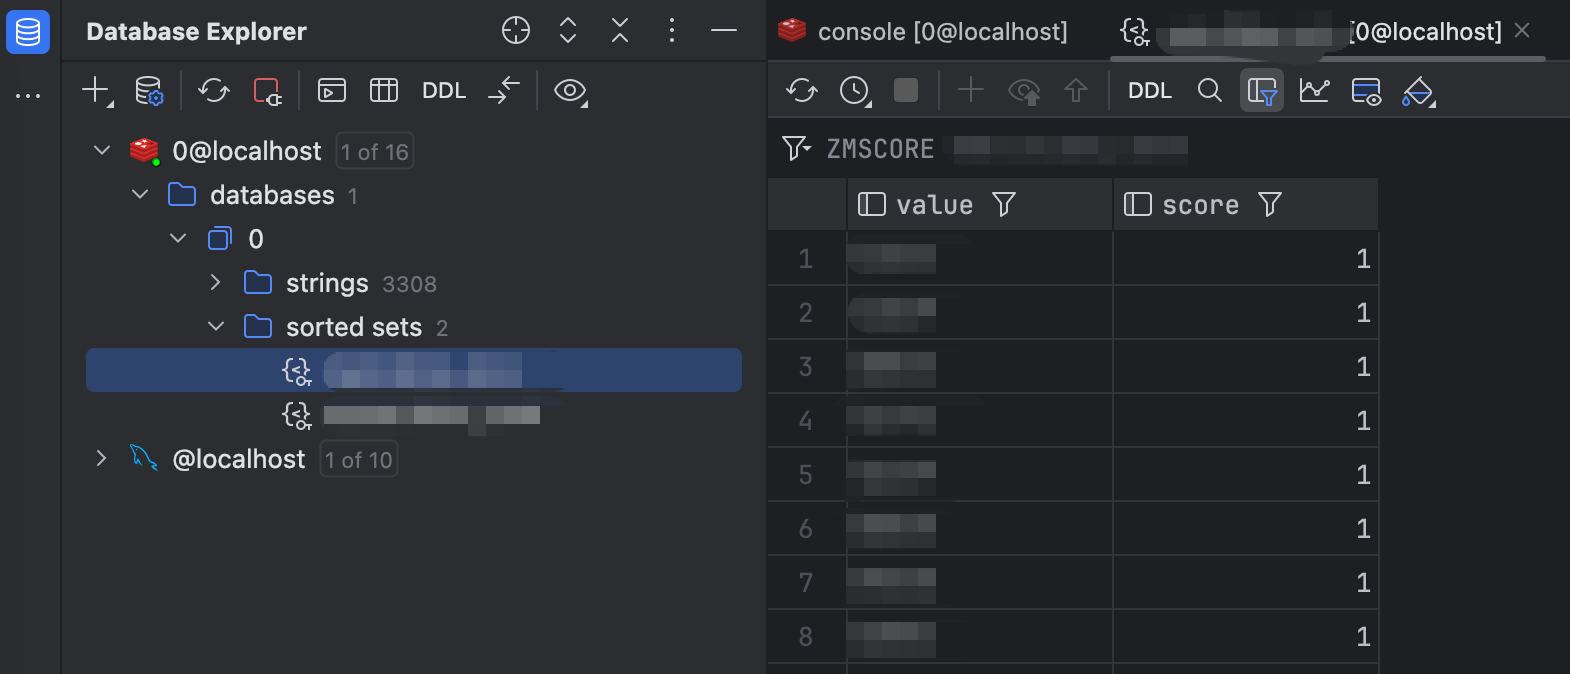Click the 1 of 16 schema selector
The height and width of the screenshot is (674, 1570).
[374, 152]
